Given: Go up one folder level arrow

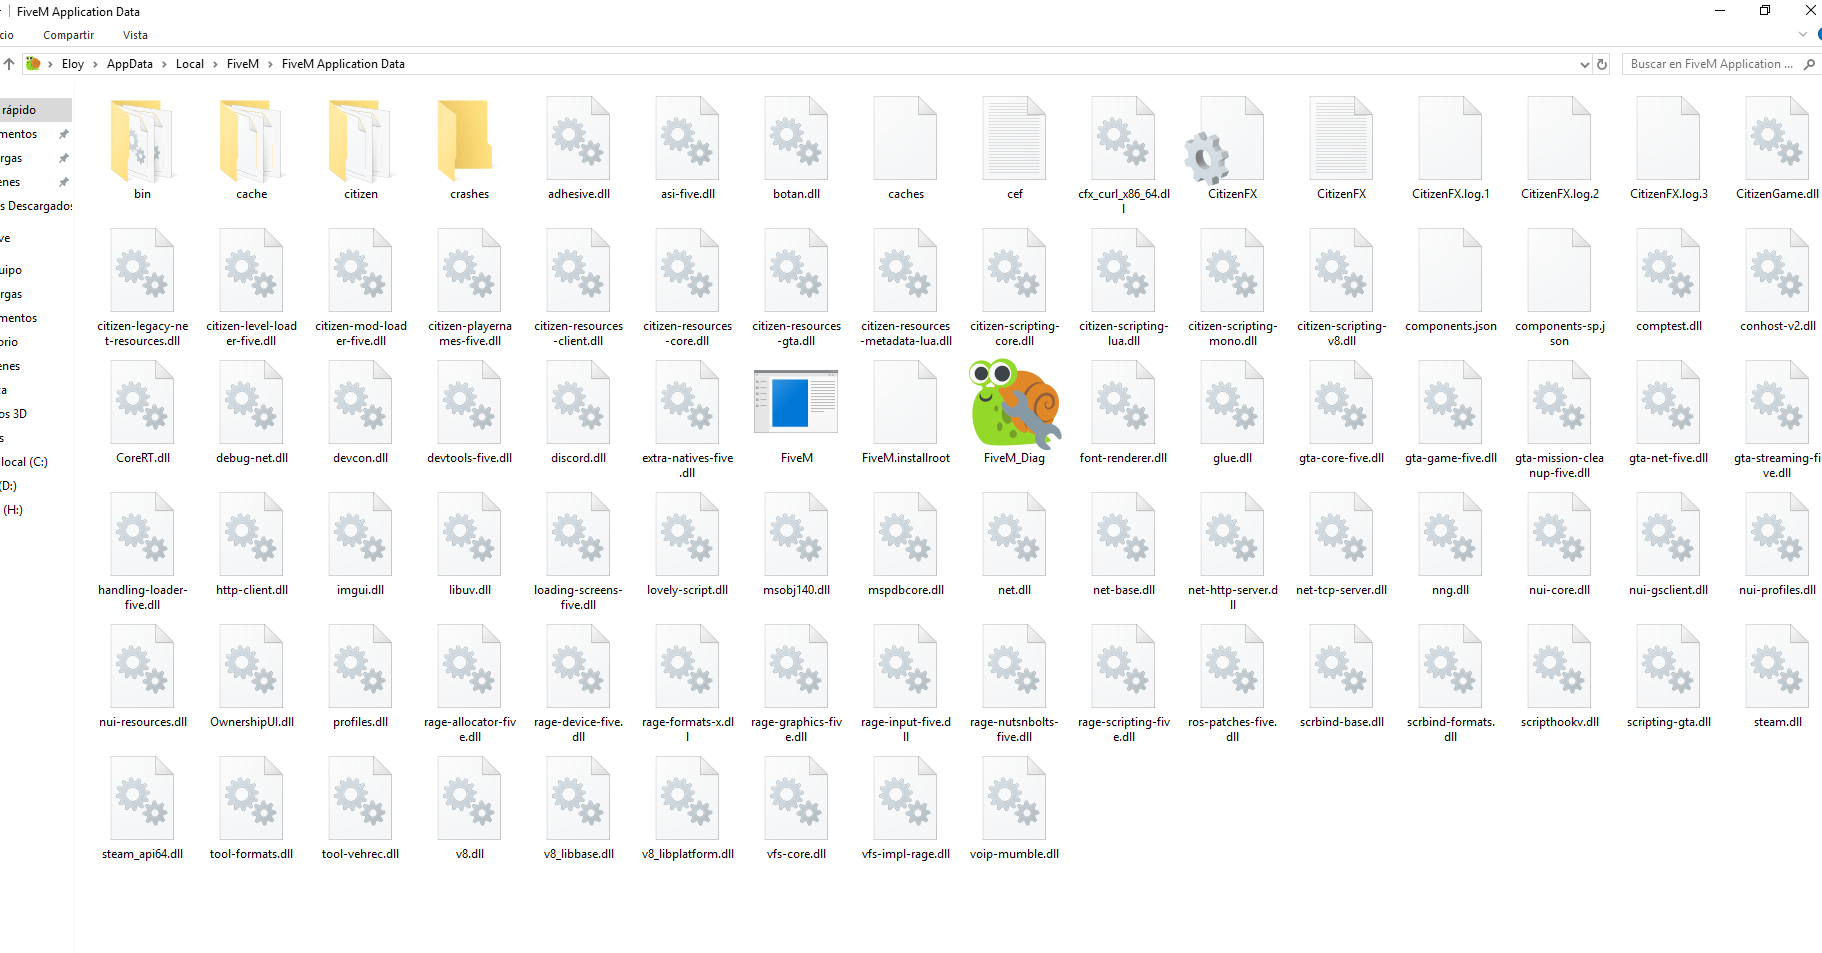Looking at the screenshot, I should tap(9, 64).
